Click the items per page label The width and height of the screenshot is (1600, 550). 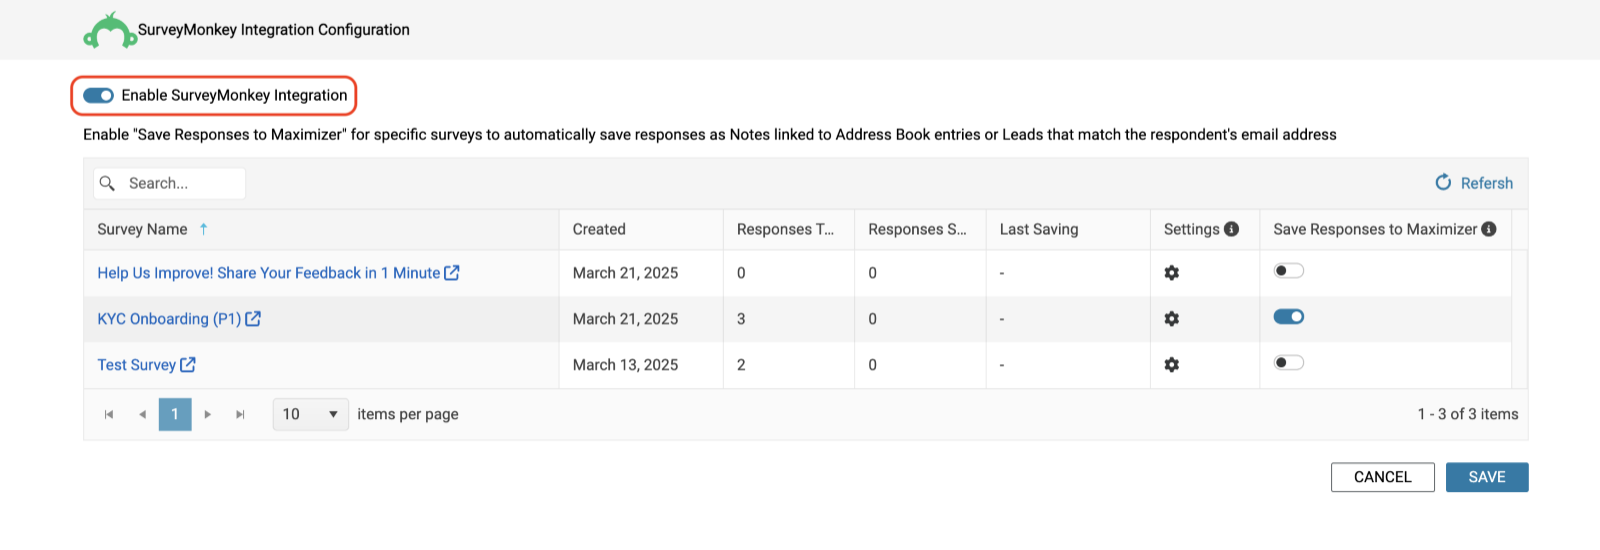[408, 414]
